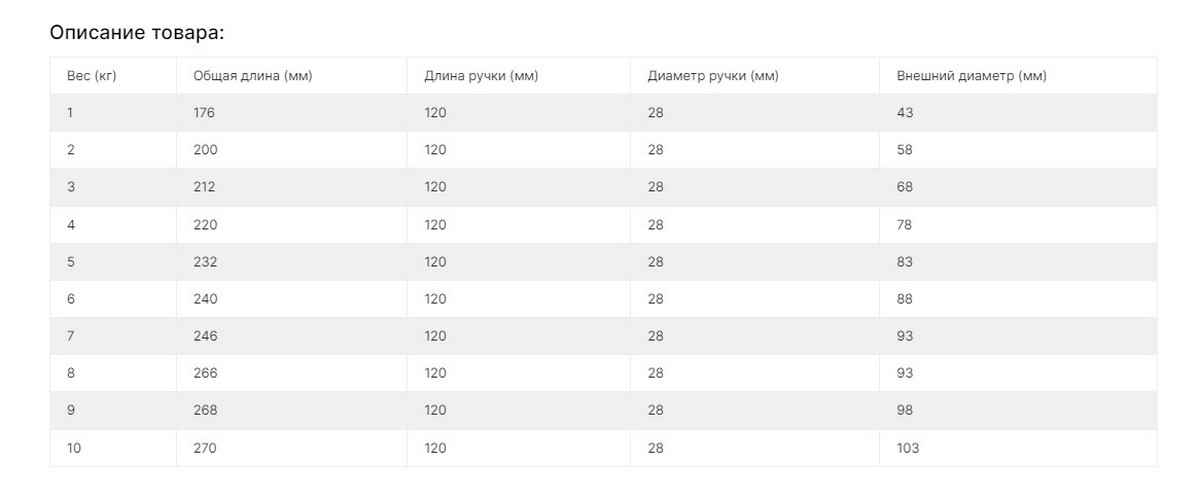Click the 'Описание товара:' heading
The image size is (1200, 498).
coord(137,33)
